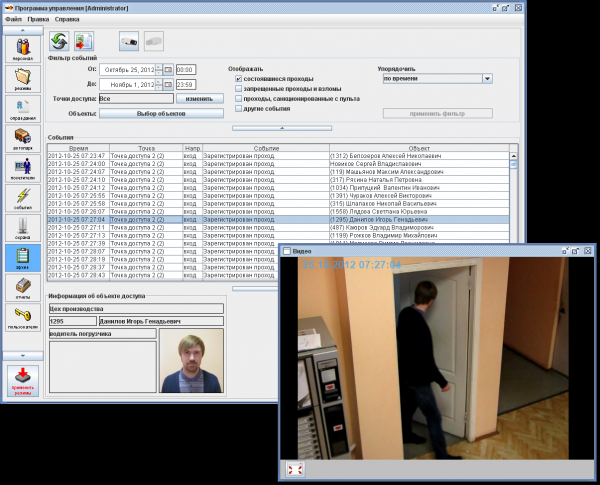Open the Справка menu
600x485 pixels.
click(67, 19)
